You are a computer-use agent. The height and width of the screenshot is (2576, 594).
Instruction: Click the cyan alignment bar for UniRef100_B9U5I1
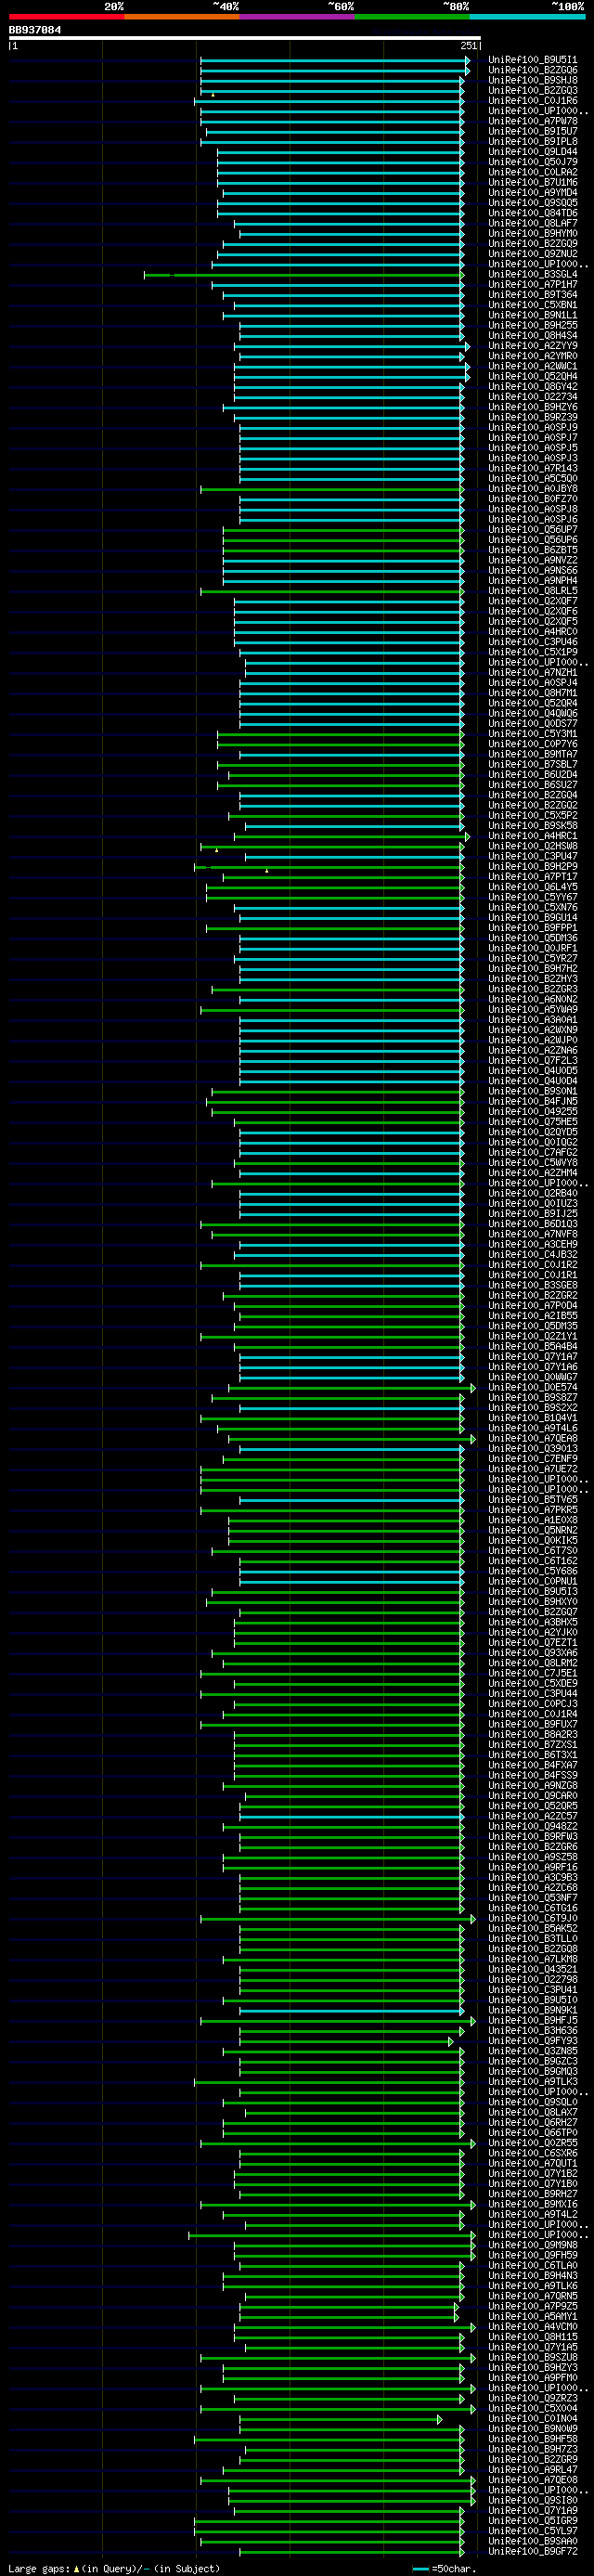click(335, 60)
